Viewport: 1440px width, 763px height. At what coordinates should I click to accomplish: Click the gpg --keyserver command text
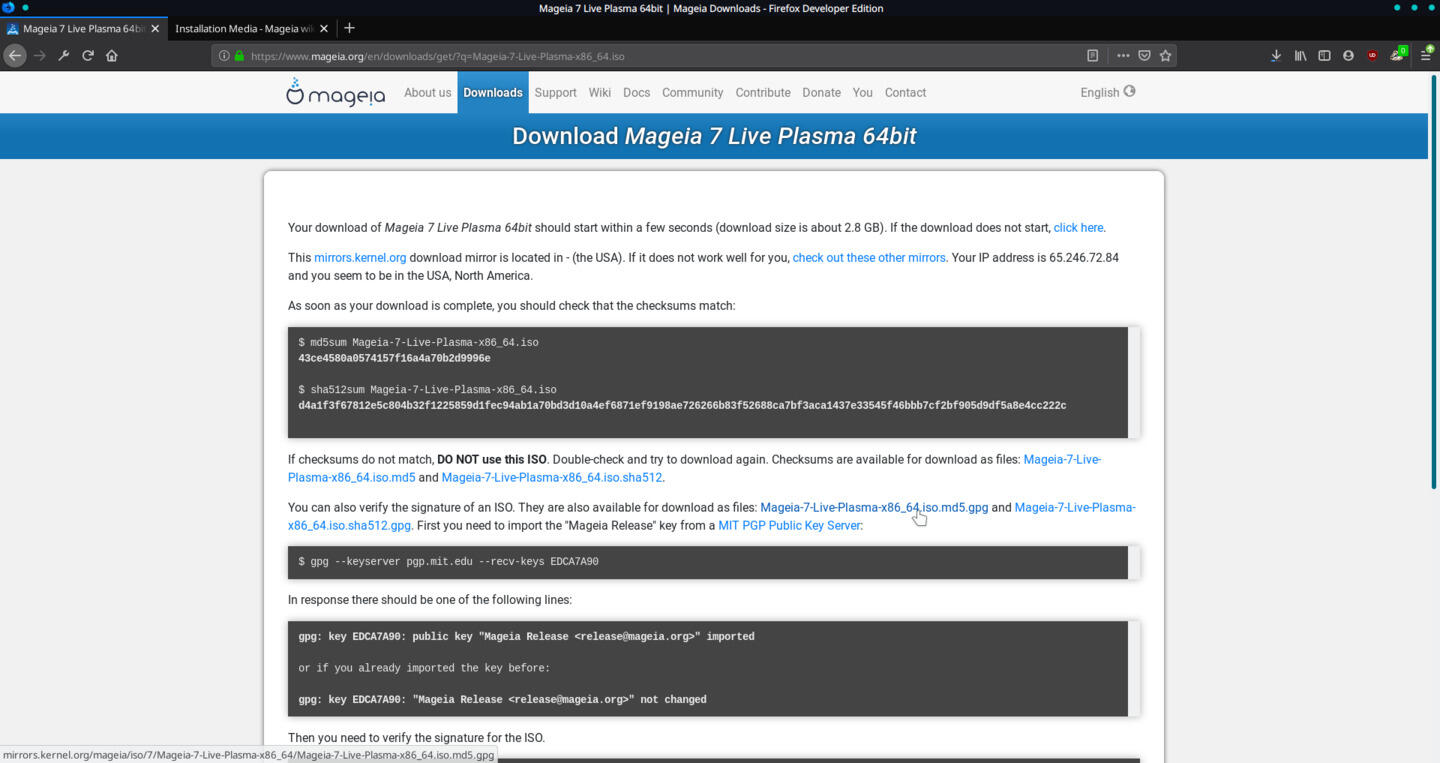click(448, 562)
